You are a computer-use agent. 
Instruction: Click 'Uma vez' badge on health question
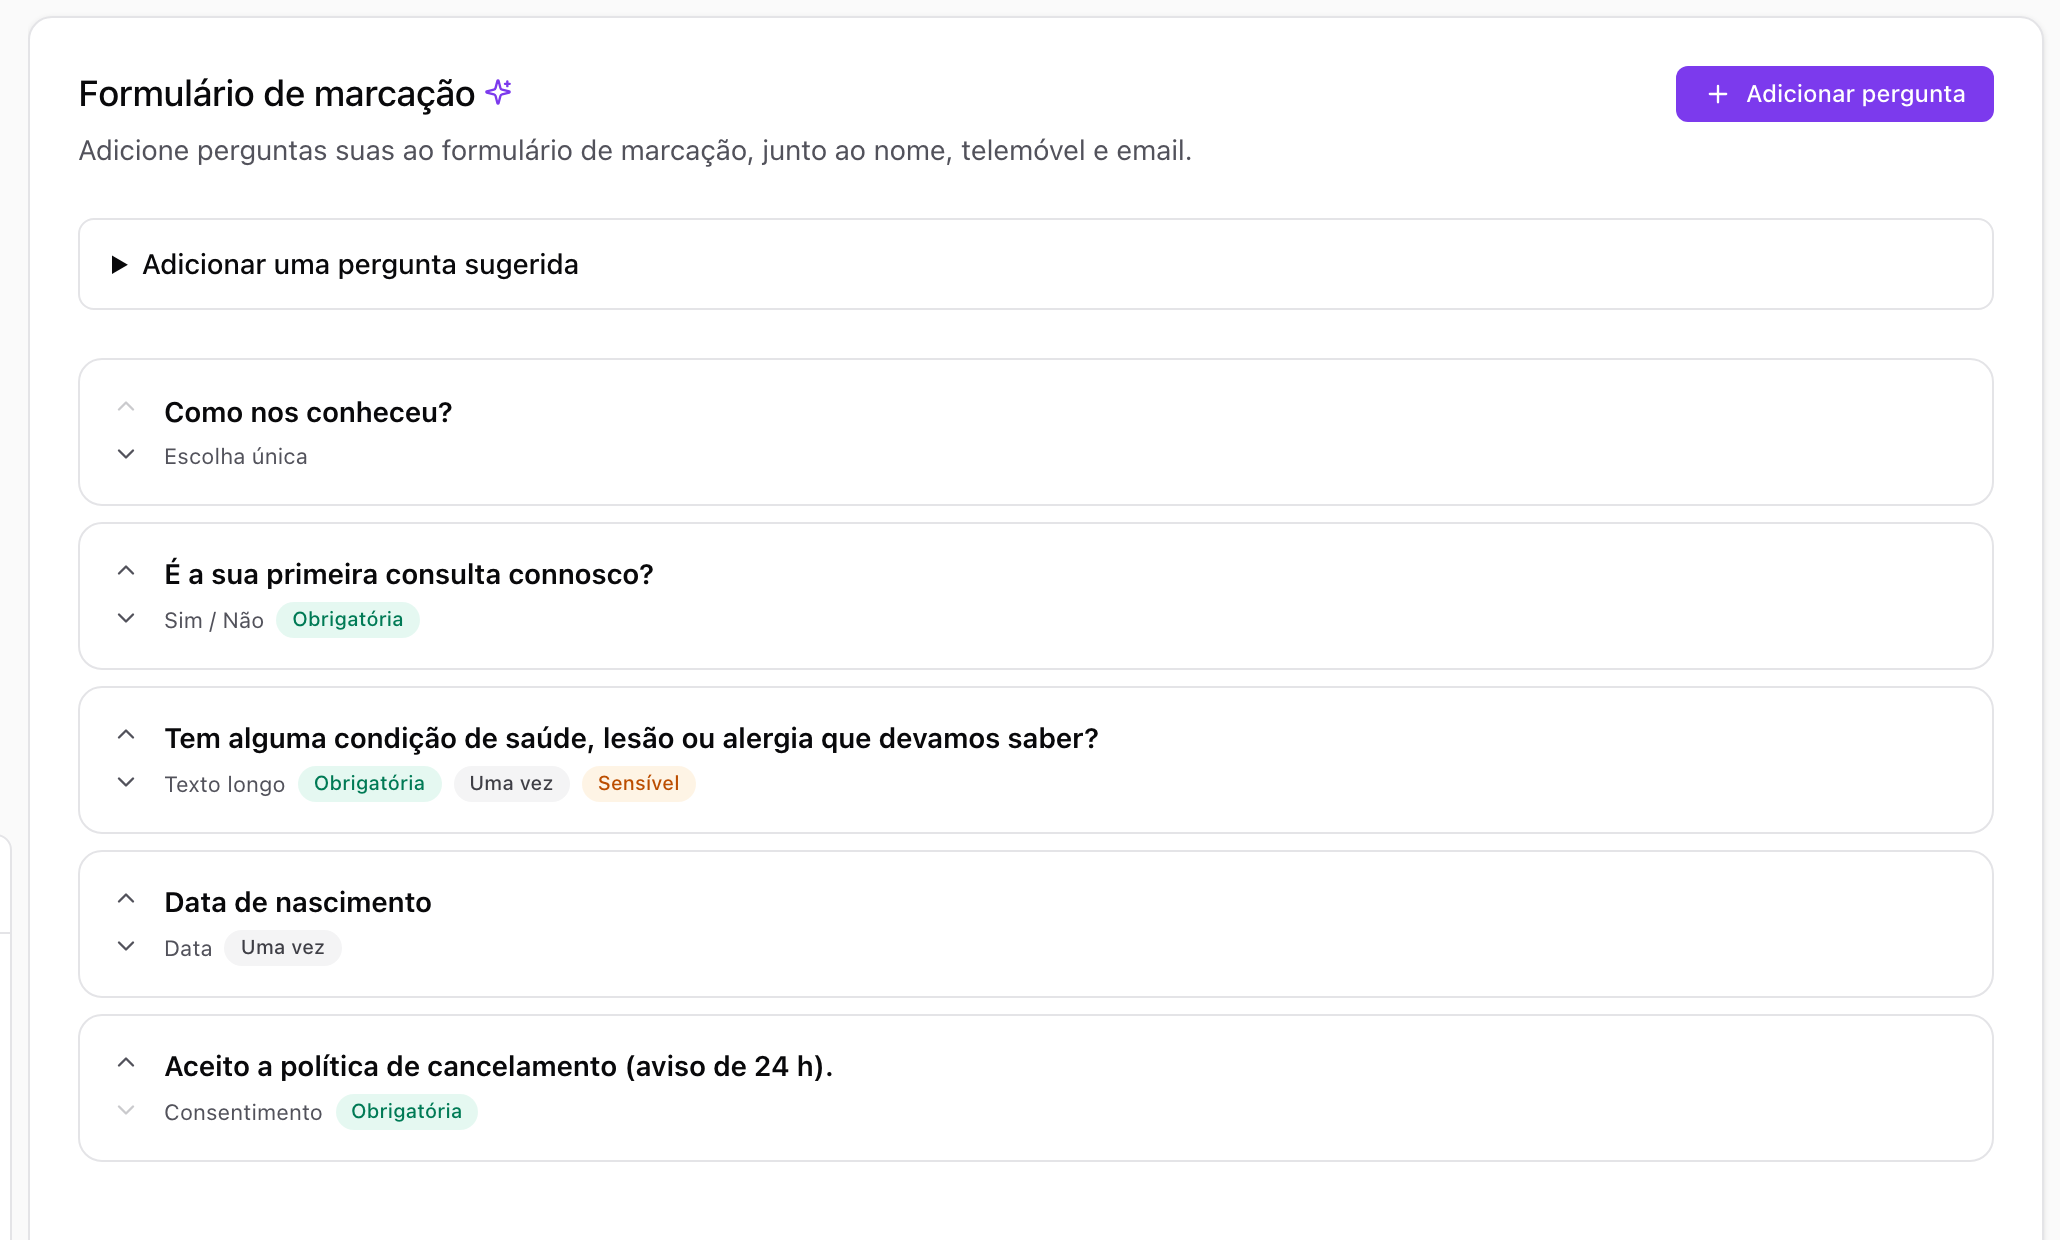pyautogui.click(x=511, y=784)
